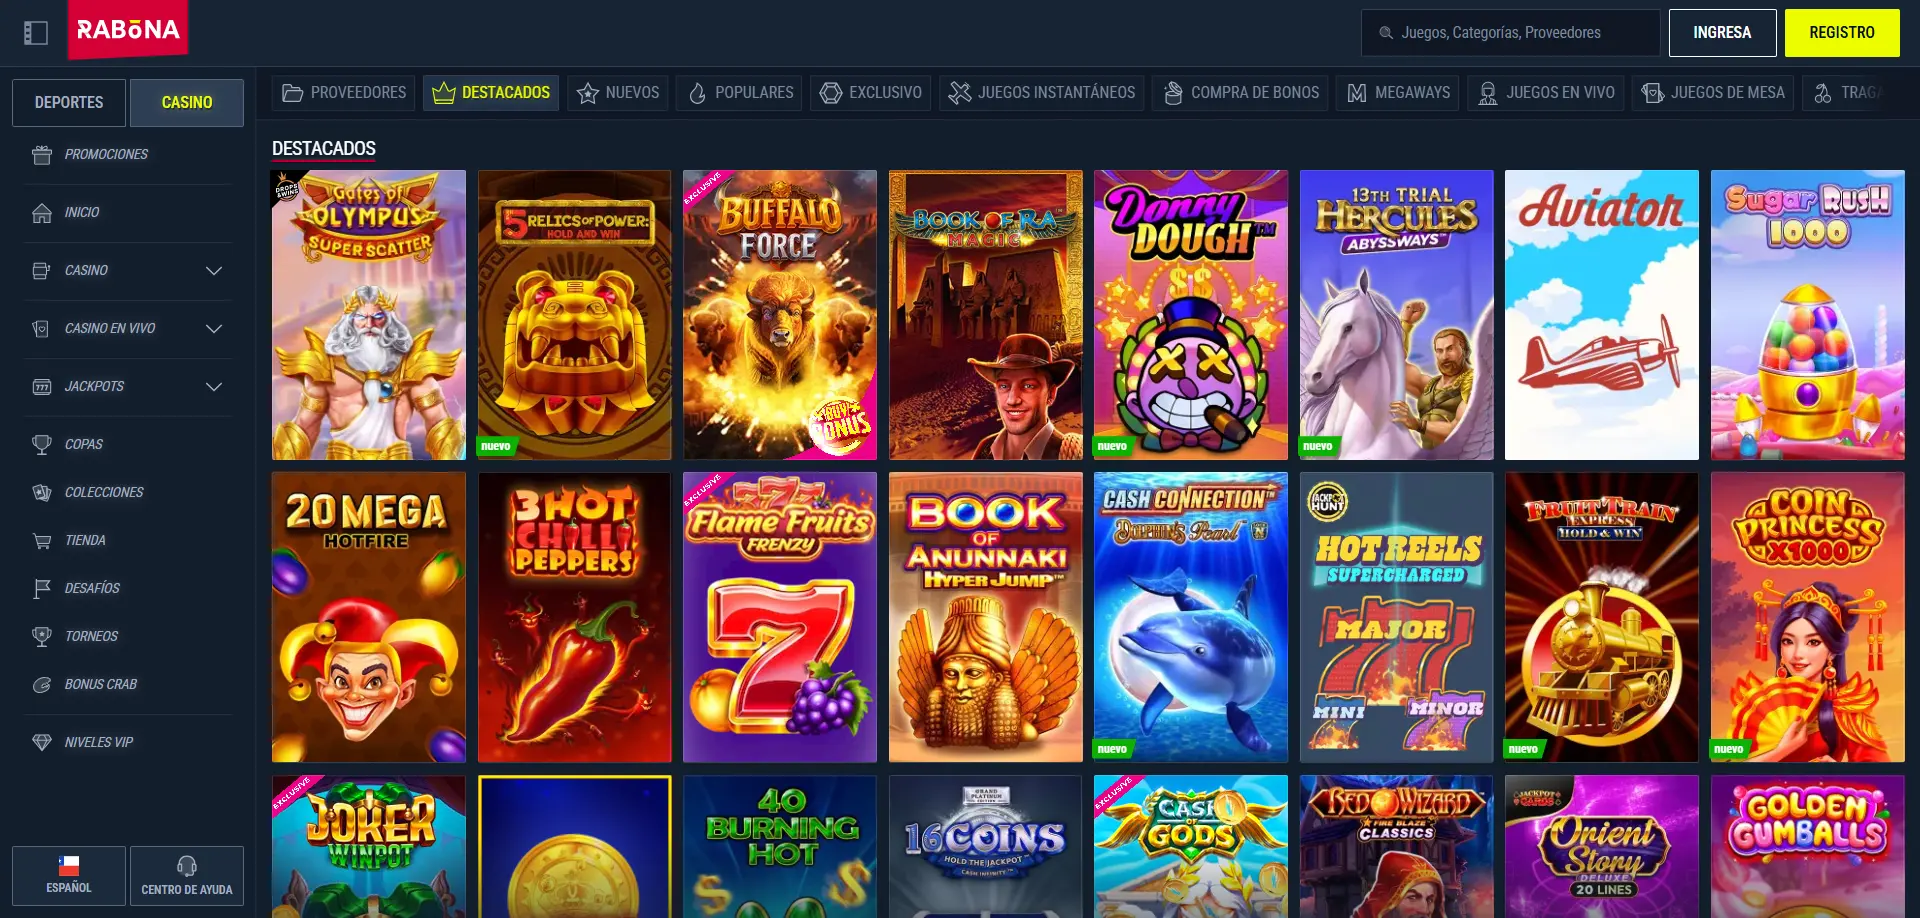Image resolution: width=1920 pixels, height=918 pixels.
Task: Click the Tienda shopping cart icon
Action: (42, 541)
